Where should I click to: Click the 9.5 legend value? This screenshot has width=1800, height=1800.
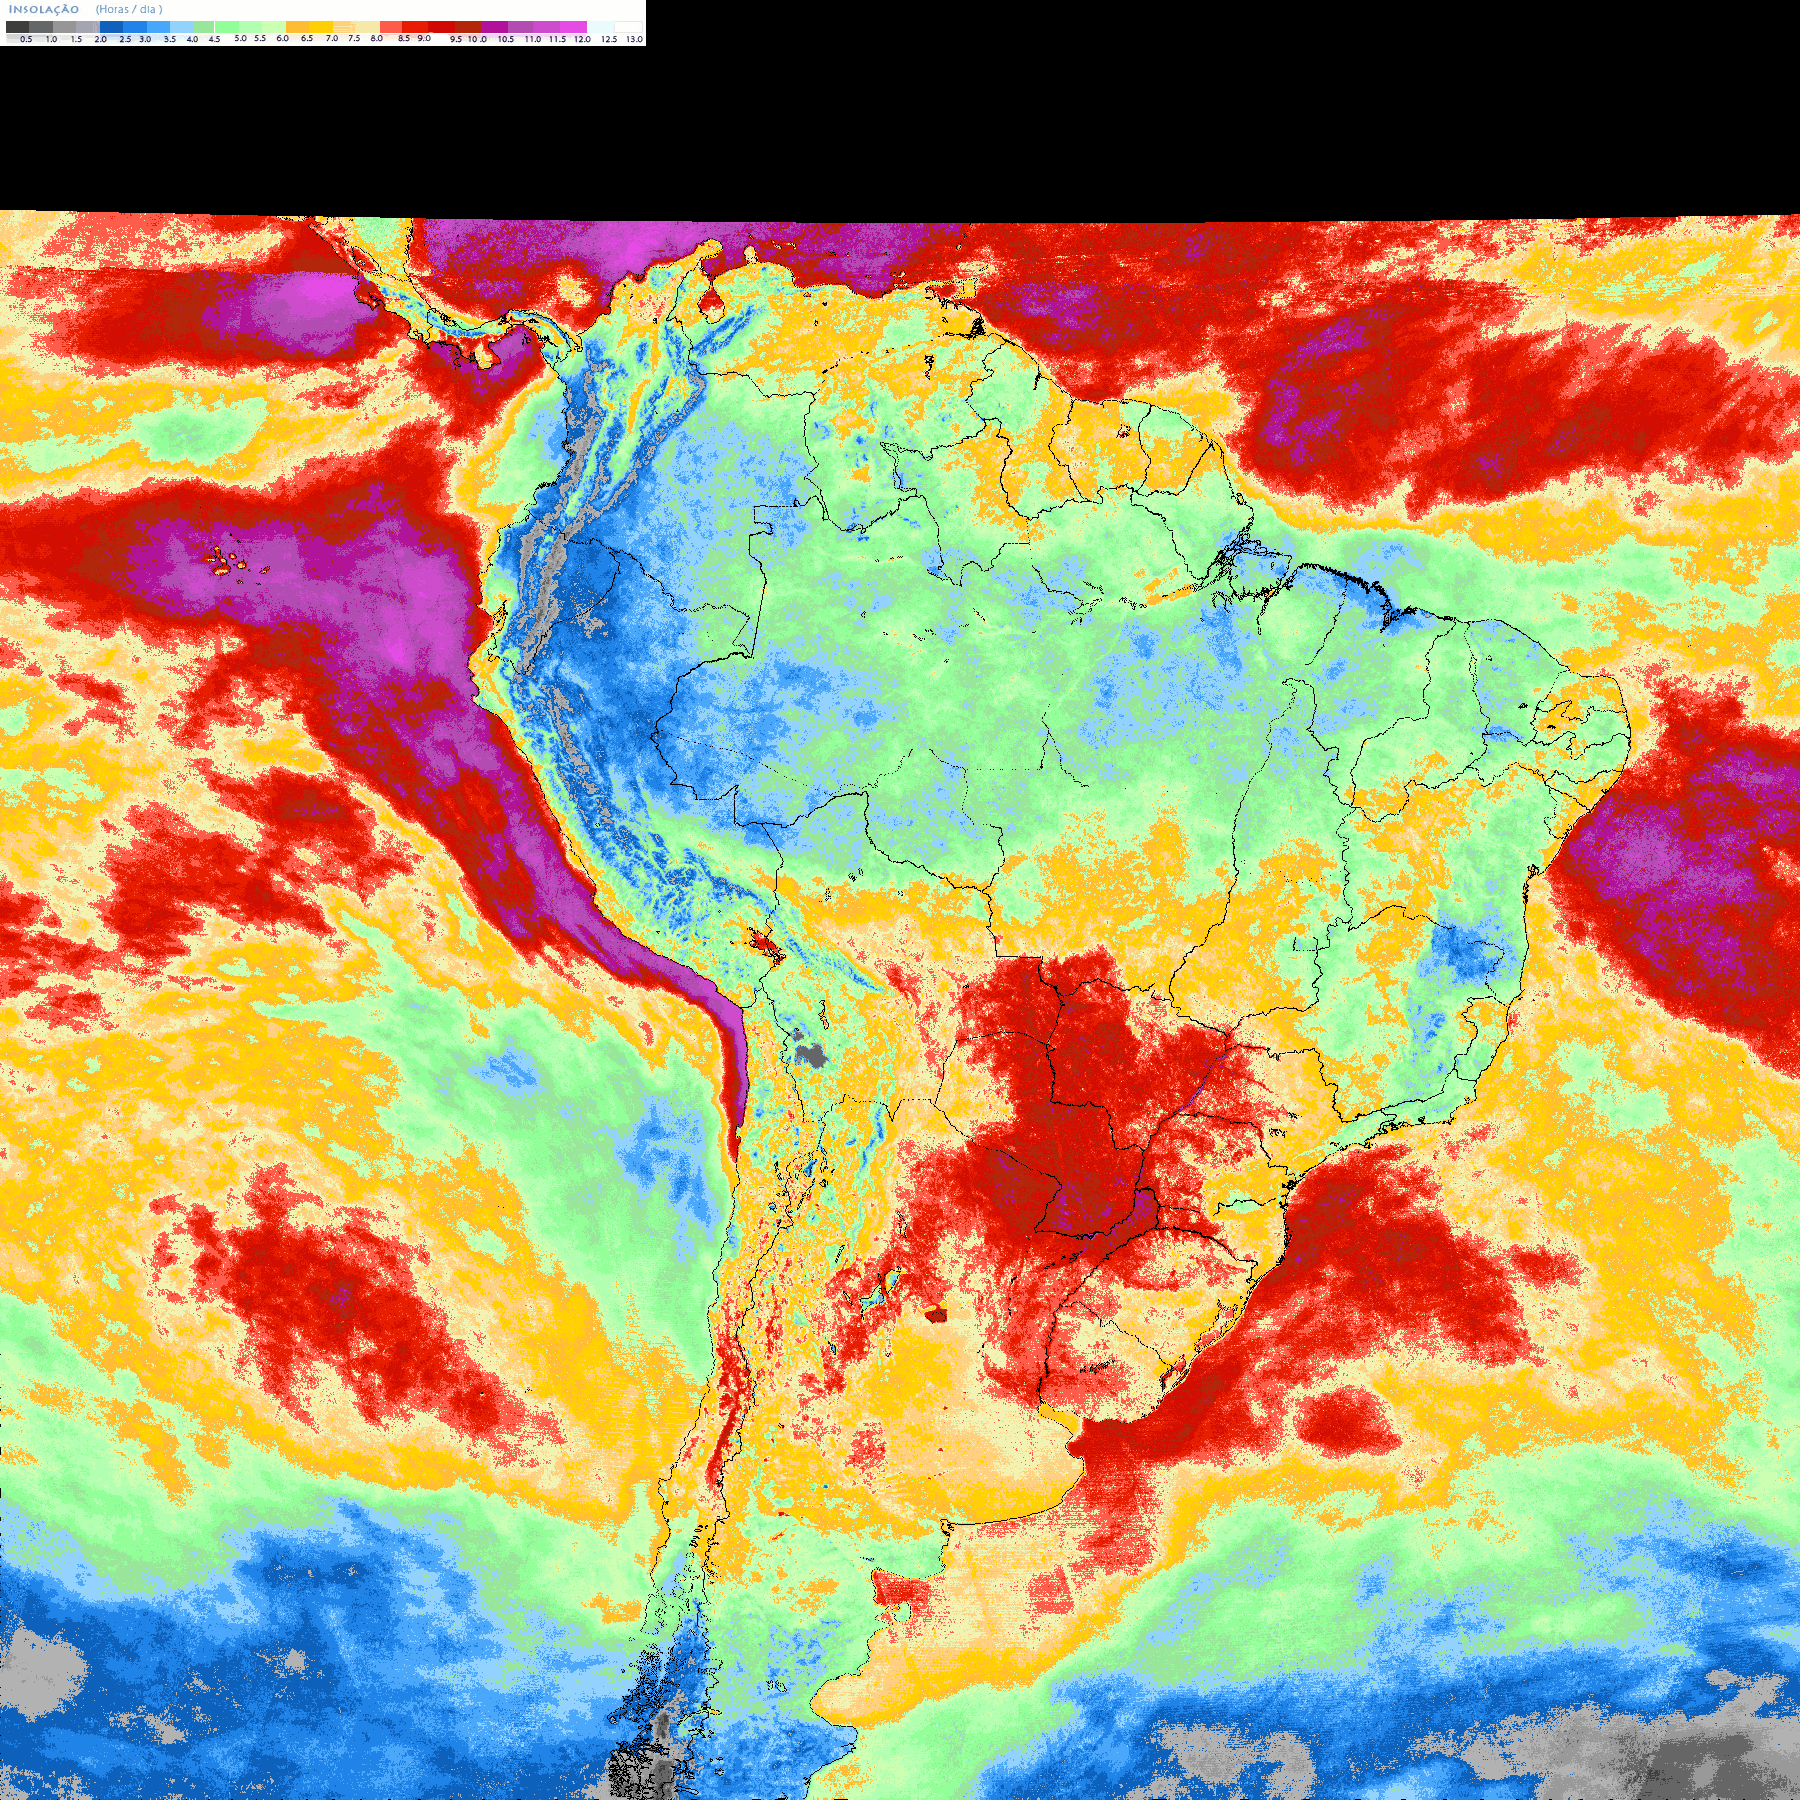click(x=456, y=39)
